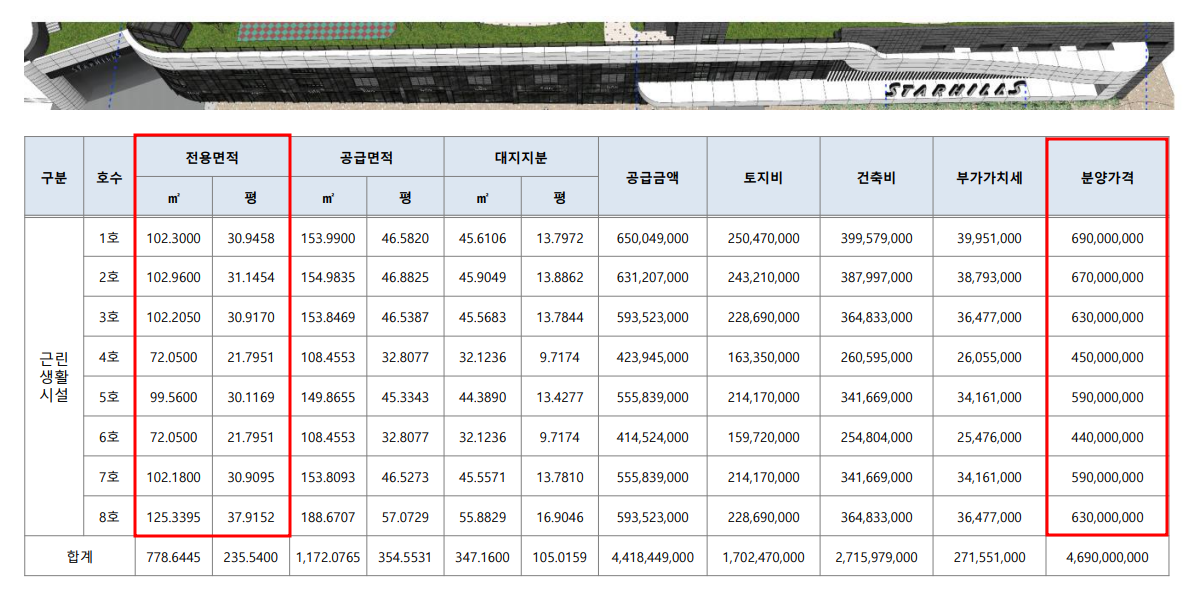Image resolution: width=1187 pixels, height=608 pixels.
Task: Click the 631,207,000 amount cell
Action: click(x=653, y=278)
